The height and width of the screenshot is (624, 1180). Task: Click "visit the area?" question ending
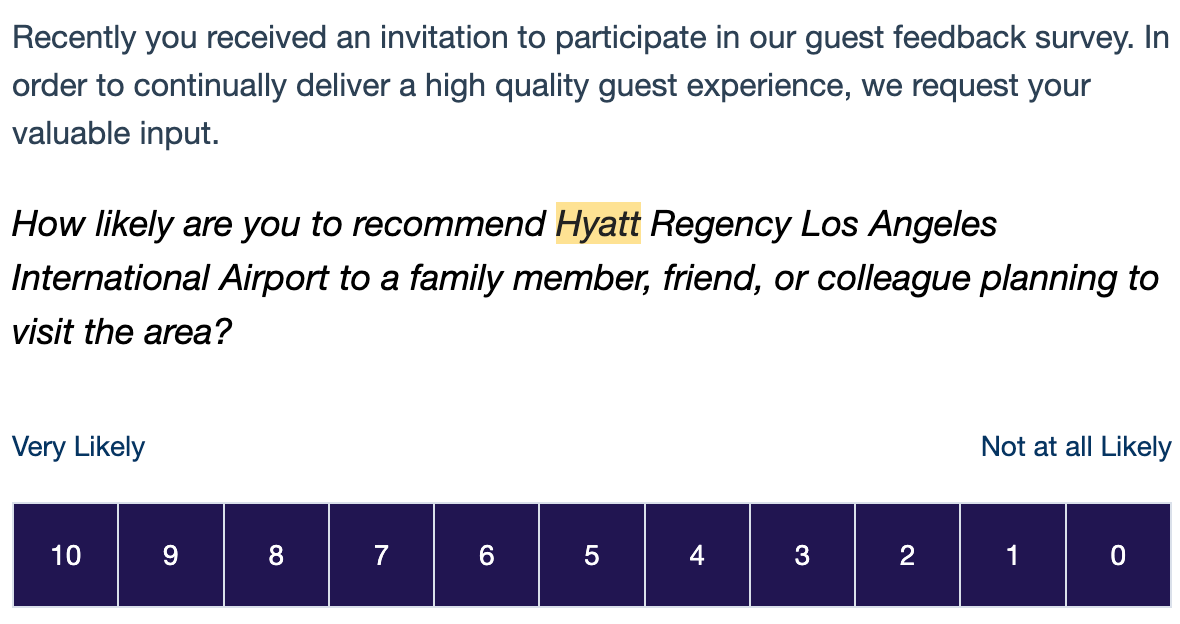122,331
